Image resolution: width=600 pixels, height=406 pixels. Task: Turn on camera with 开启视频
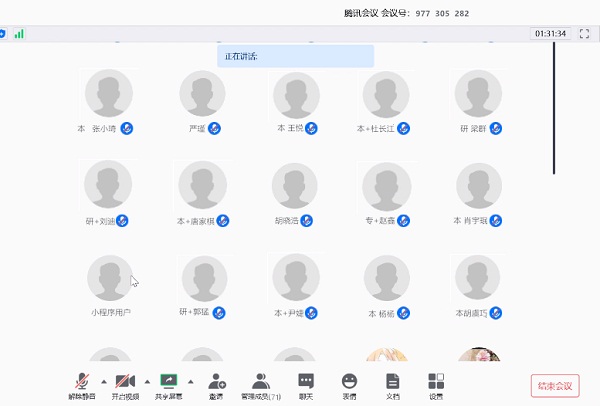click(x=125, y=381)
